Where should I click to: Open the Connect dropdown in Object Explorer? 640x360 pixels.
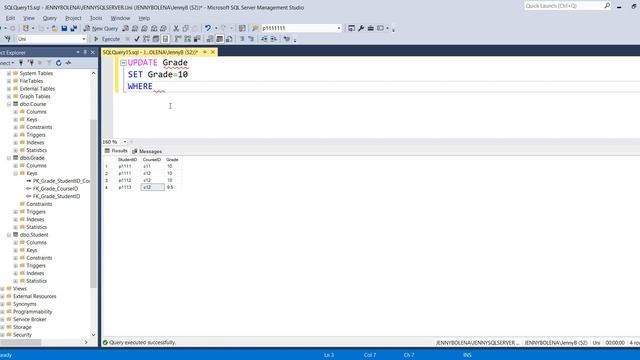7,63
